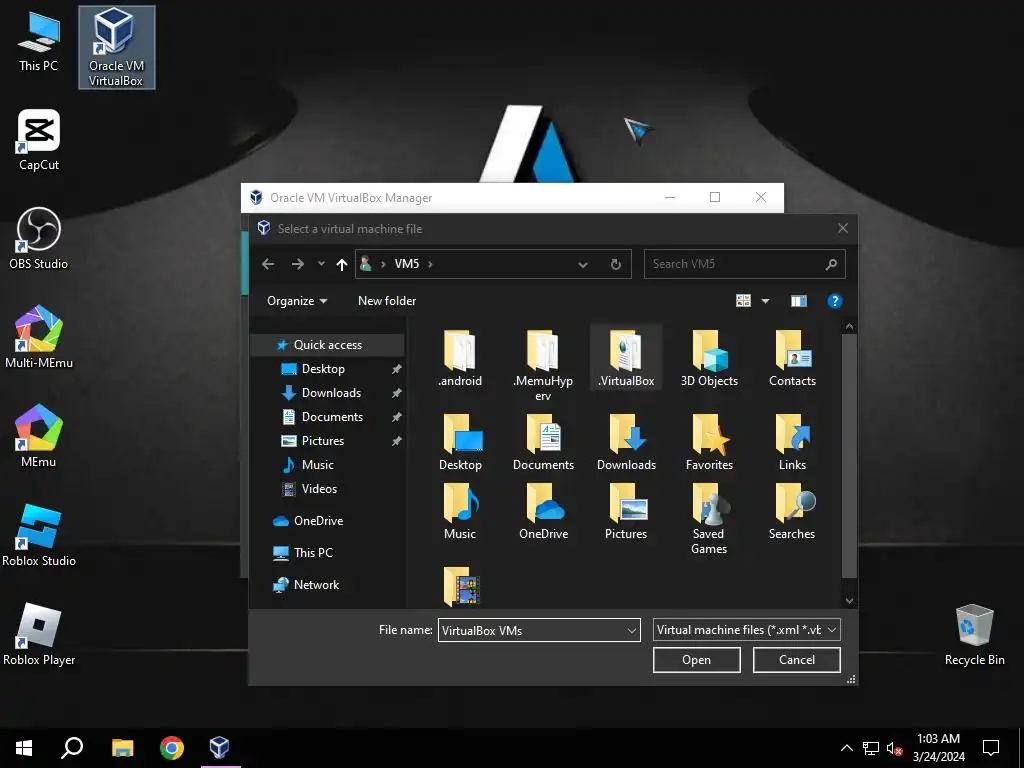Screen dimensions: 1024x768
Task: Select Network in navigation pane
Action: 316,584
